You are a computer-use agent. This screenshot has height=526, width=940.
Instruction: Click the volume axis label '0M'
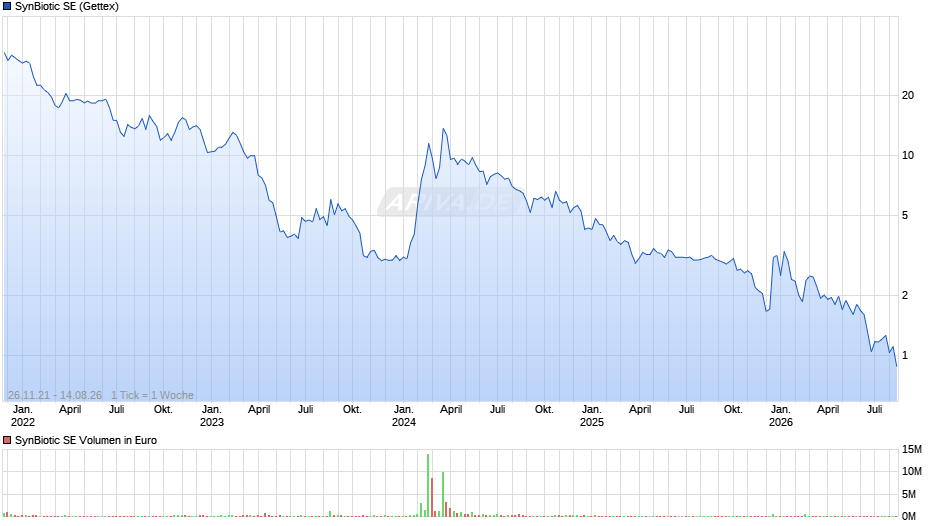pyautogui.click(x=909, y=516)
